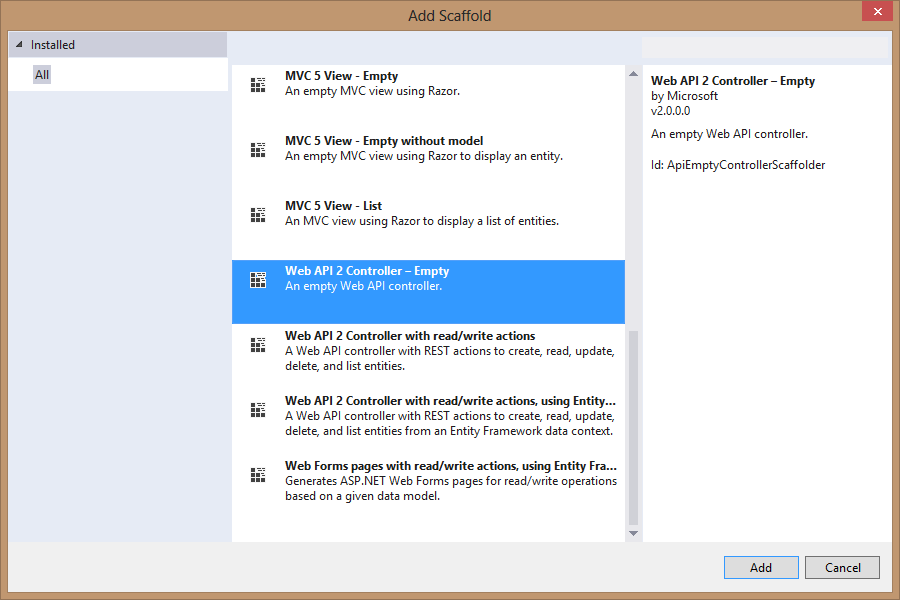Viewport: 900px width, 600px height.
Task: Click the Web Forms pages scaffold icon
Action: click(258, 474)
